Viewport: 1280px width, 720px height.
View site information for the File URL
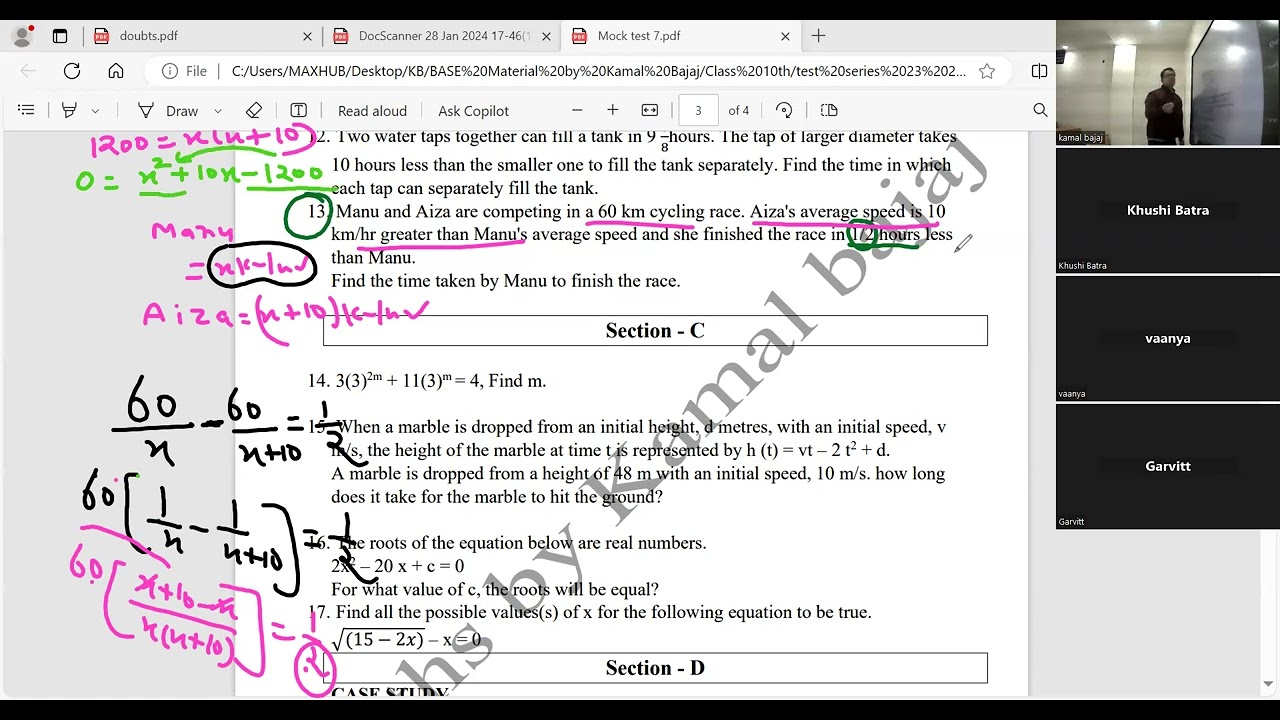pos(184,71)
